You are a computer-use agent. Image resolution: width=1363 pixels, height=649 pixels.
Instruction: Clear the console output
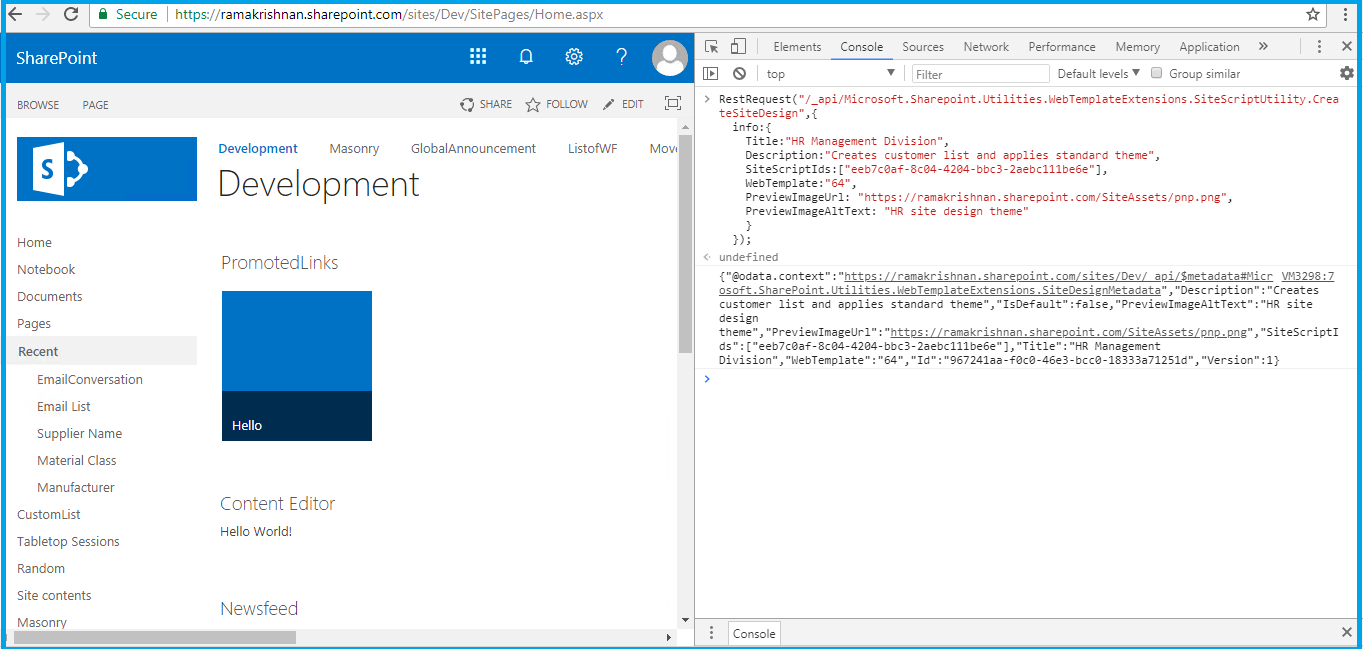[x=739, y=74]
